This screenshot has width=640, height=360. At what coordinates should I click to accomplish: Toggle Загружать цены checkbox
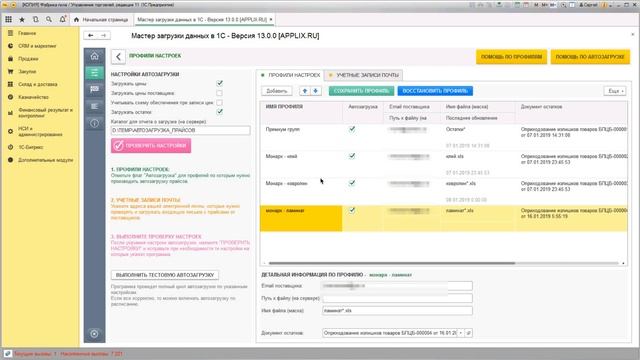(220, 83)
